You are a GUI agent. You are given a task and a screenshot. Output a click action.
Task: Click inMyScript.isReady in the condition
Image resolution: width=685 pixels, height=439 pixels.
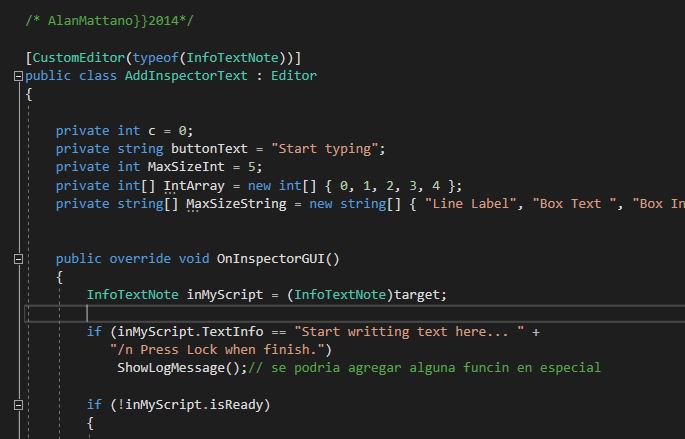tap(194, 404)
